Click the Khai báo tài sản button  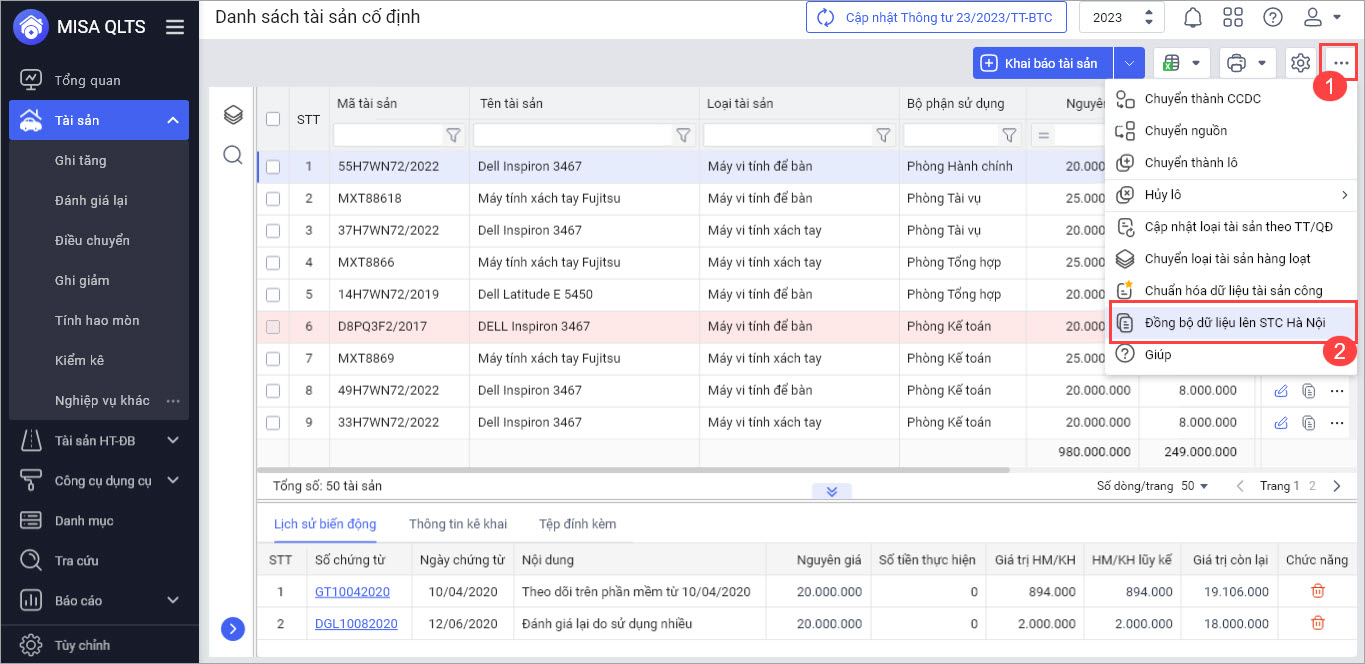1042,63
